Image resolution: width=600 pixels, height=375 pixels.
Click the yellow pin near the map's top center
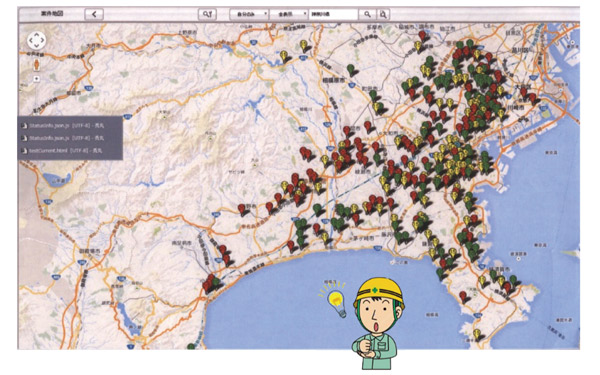tap(303, 46)
